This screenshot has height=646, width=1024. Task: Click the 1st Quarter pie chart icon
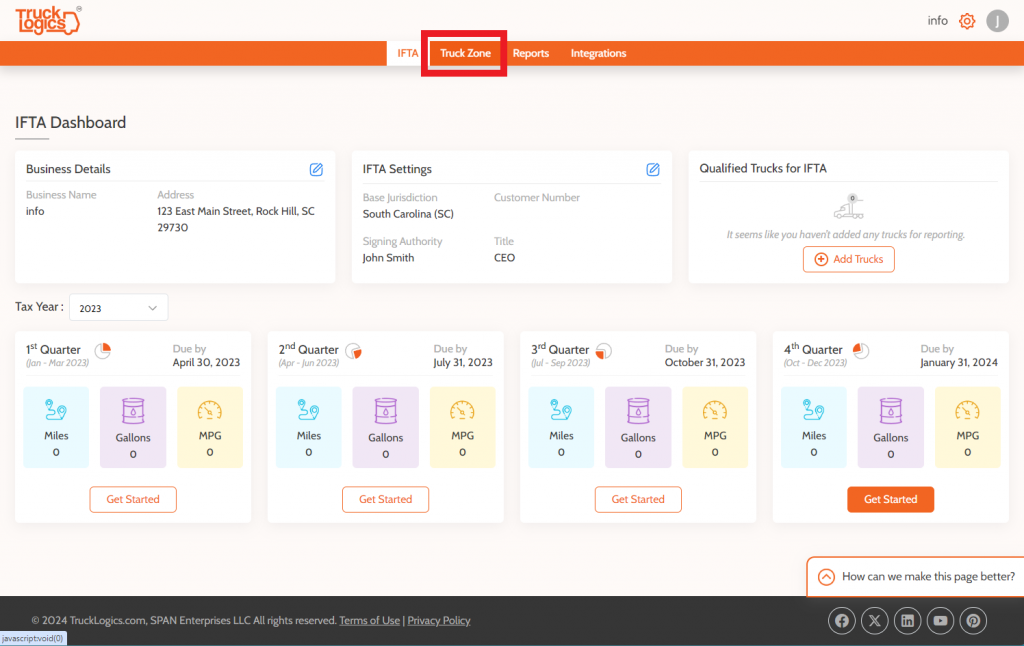pos(103,351)
